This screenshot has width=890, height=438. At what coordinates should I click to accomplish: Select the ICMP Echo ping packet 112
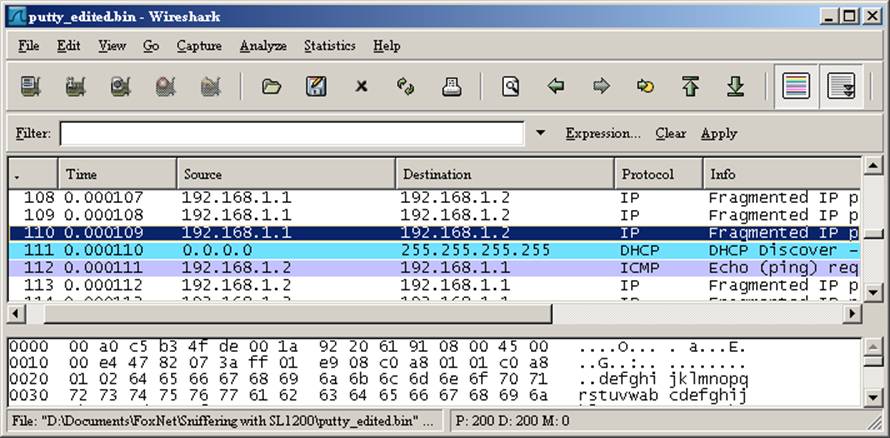tap(434, 268)
